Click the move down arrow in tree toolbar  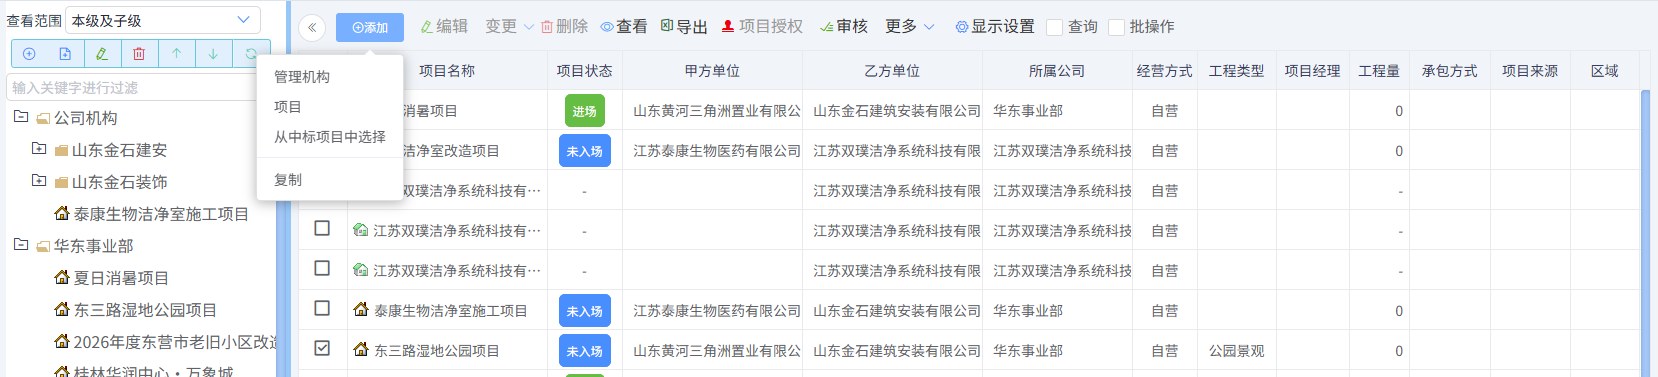(213, 54)
